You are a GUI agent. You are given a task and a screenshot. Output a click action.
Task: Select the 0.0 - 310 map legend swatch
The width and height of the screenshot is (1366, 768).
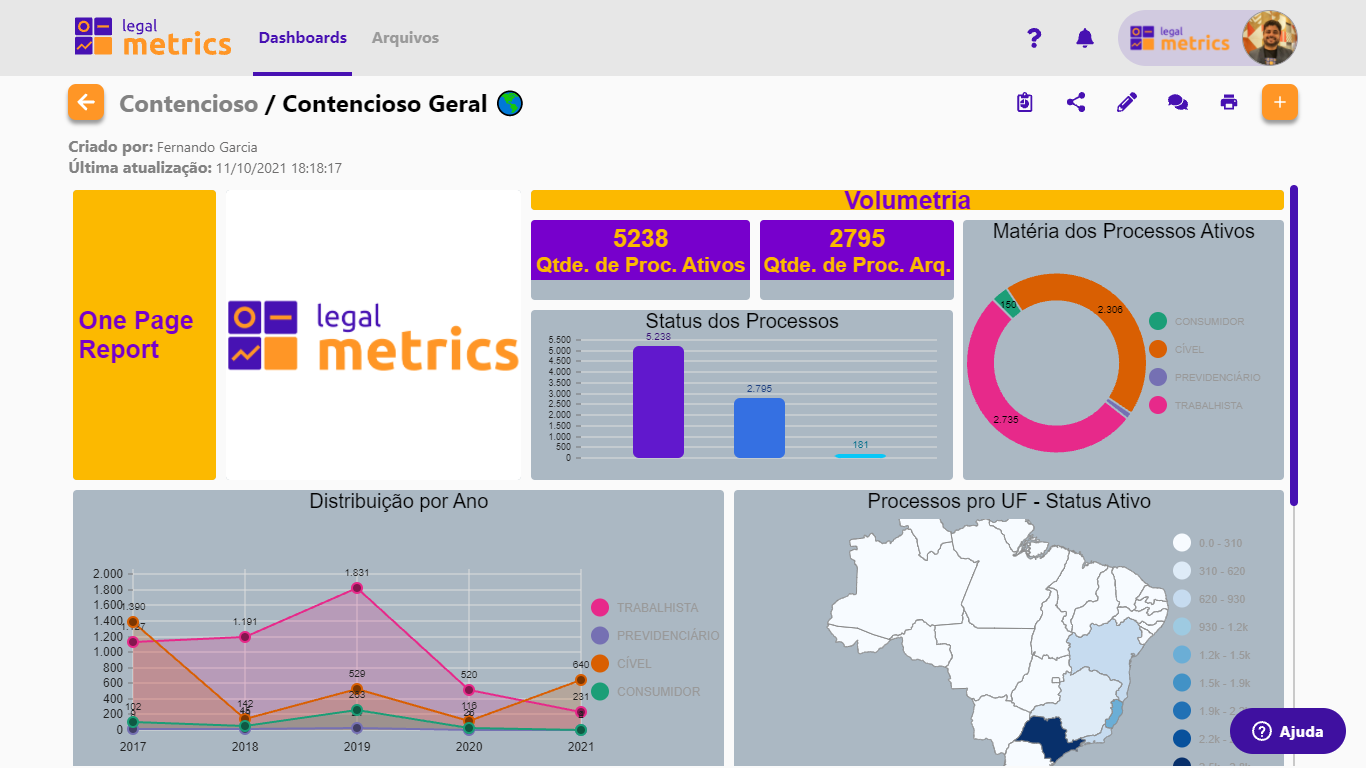pyautogui.click(x=1182, y=543)
